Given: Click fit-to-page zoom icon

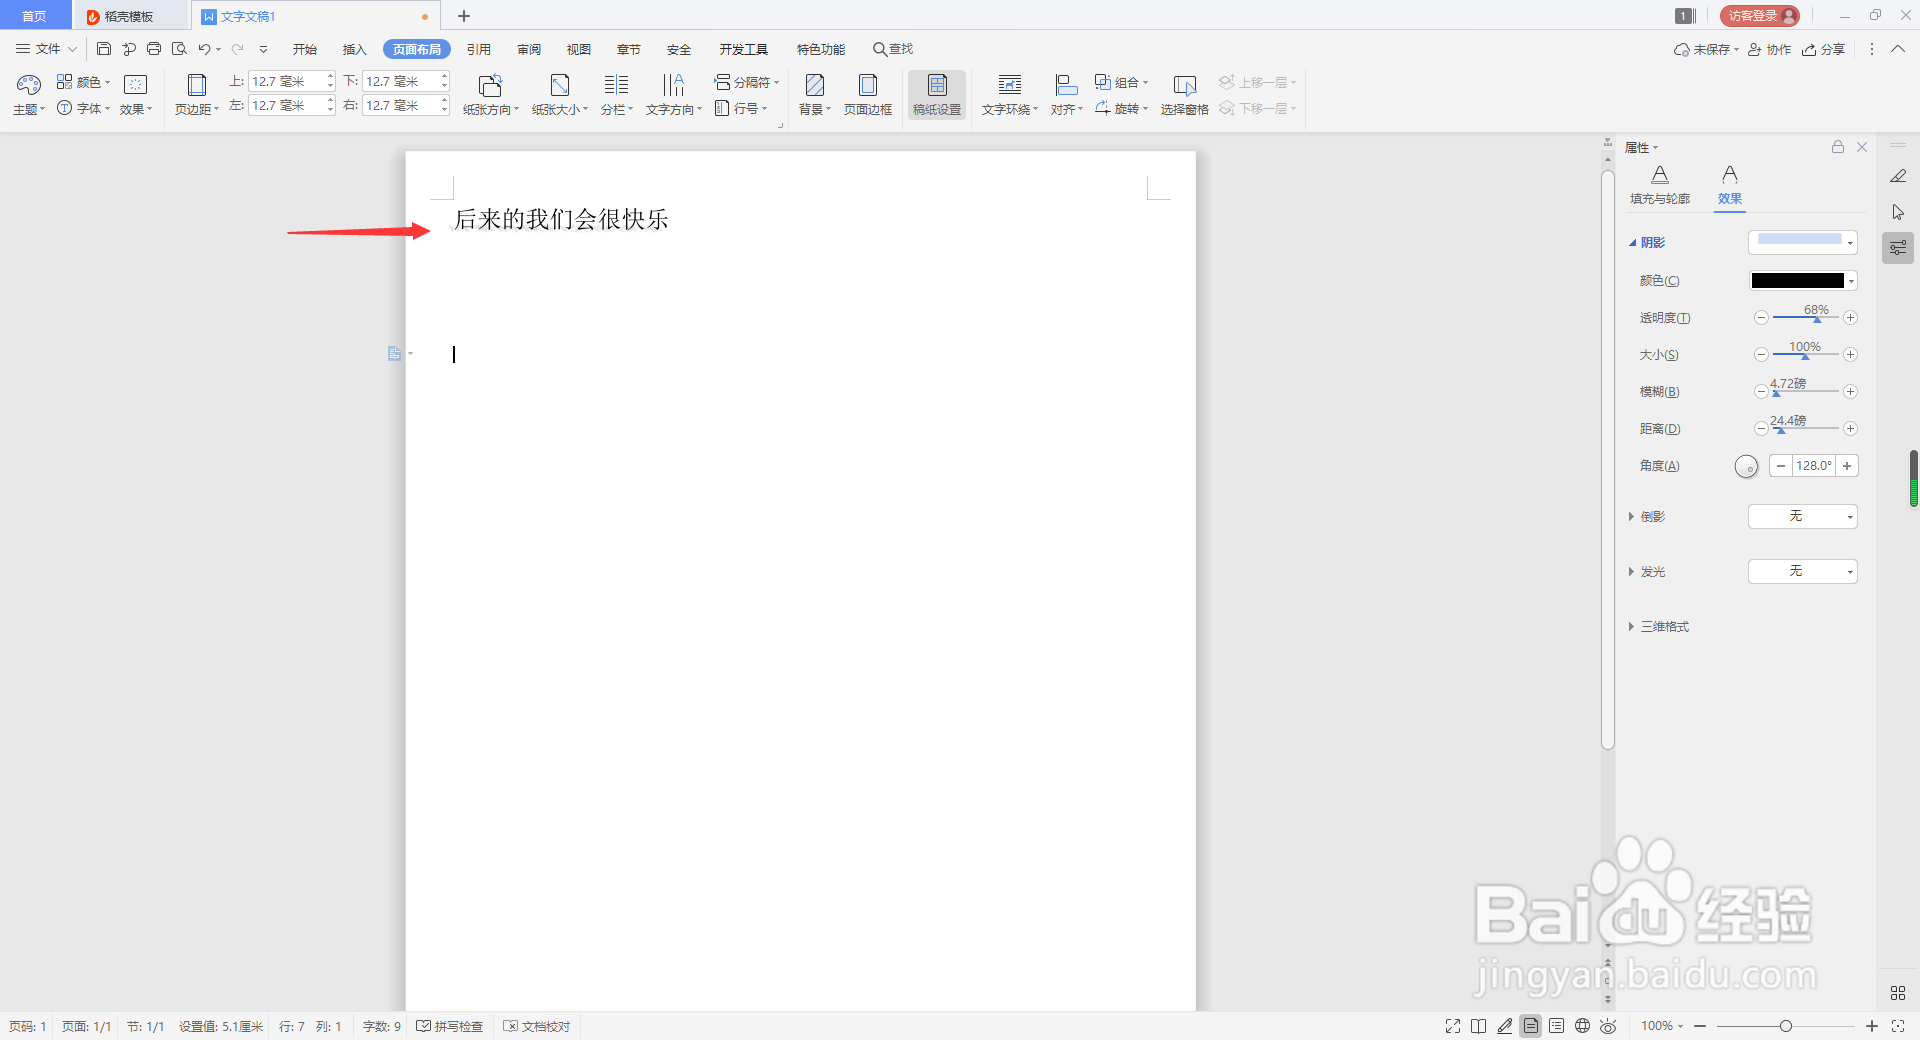Looking at the screenshot, I should (1898, 1026).
